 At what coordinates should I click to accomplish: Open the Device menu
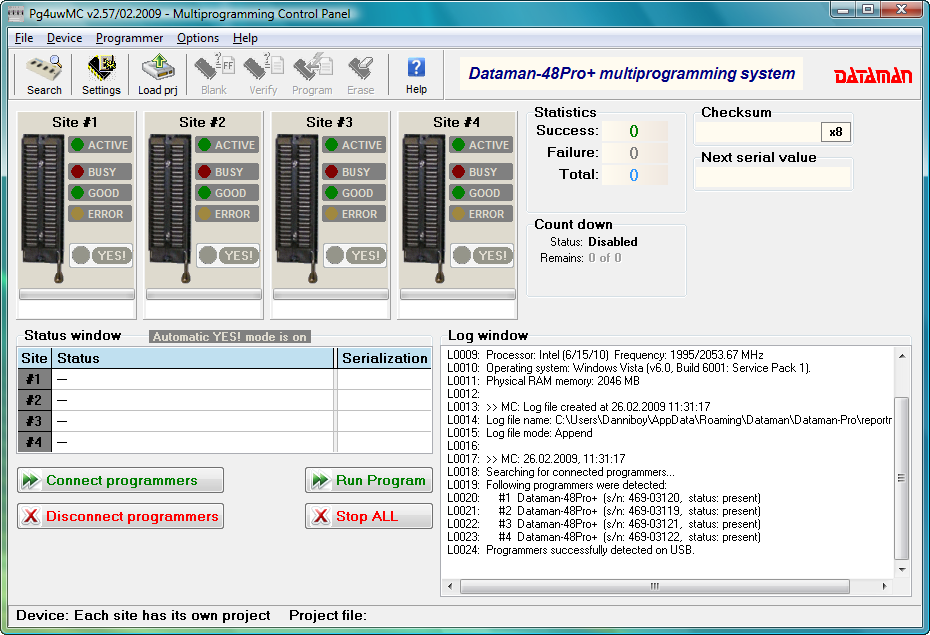[x=64, y=37]
